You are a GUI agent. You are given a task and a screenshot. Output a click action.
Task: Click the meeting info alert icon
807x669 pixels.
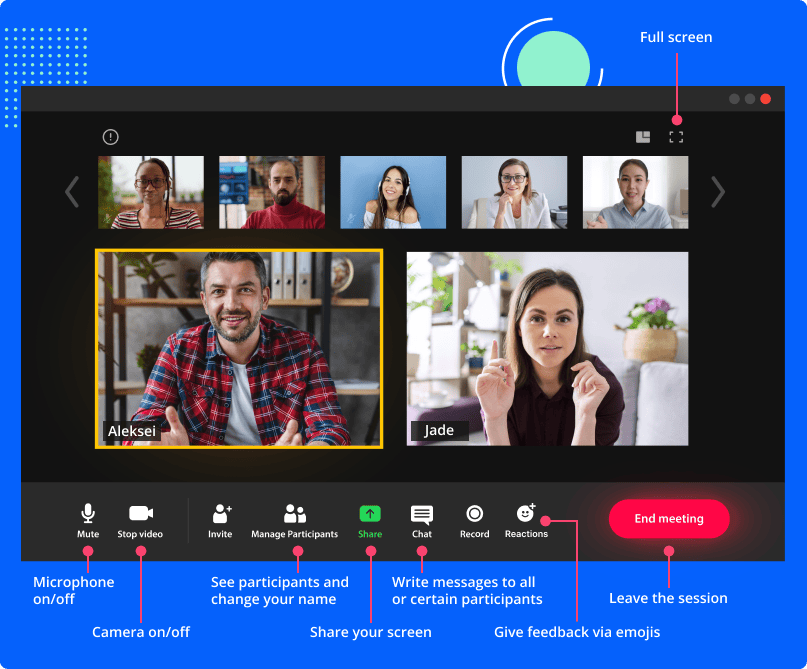[110, 137]
